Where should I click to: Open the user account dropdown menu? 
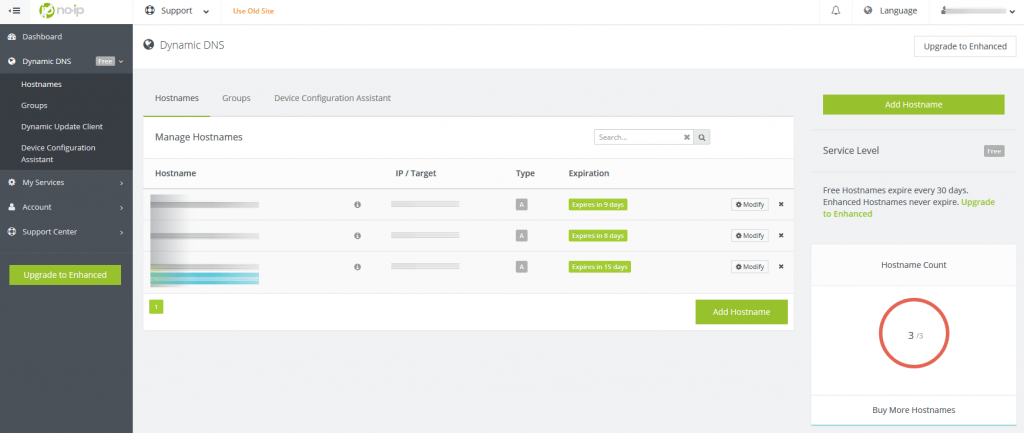(976, 11)
